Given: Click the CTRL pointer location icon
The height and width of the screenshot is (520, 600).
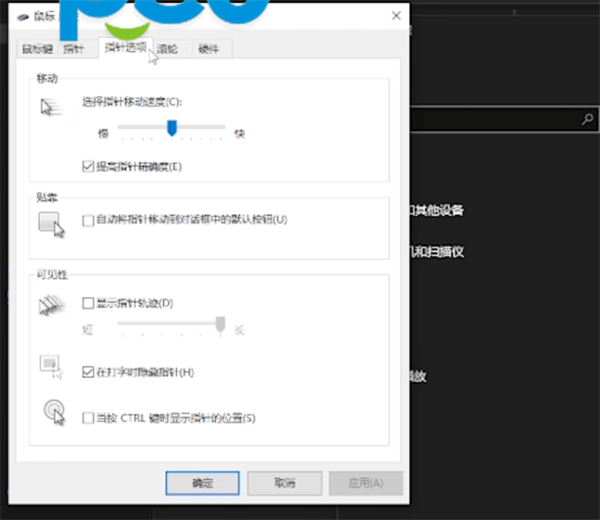Looking at the screenshot, I should coord(54,412).
